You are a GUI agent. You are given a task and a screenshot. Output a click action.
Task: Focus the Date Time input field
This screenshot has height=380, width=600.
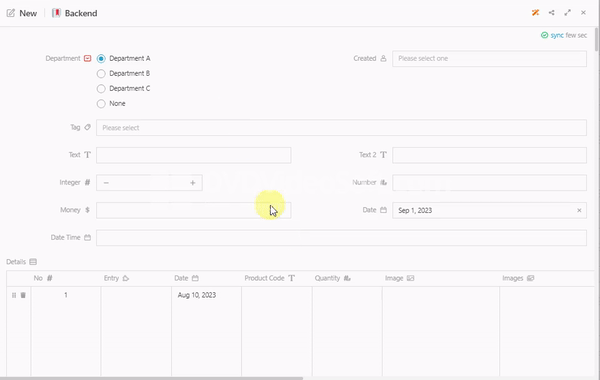tap(341, 238)
